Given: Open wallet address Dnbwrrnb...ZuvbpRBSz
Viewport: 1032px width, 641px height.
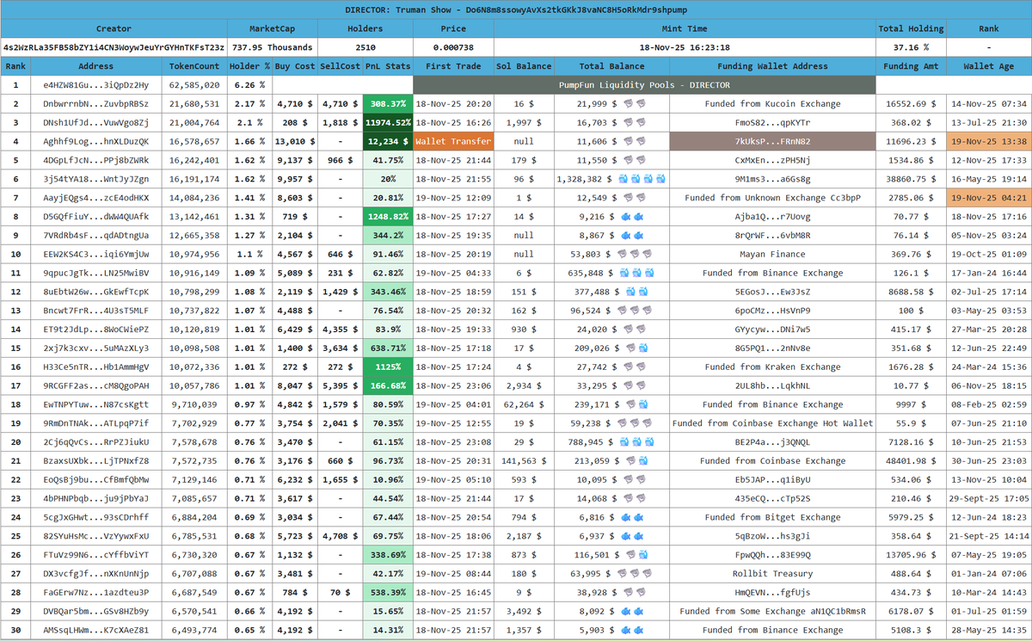Looking at the screenshot, I should coord(96,103).
